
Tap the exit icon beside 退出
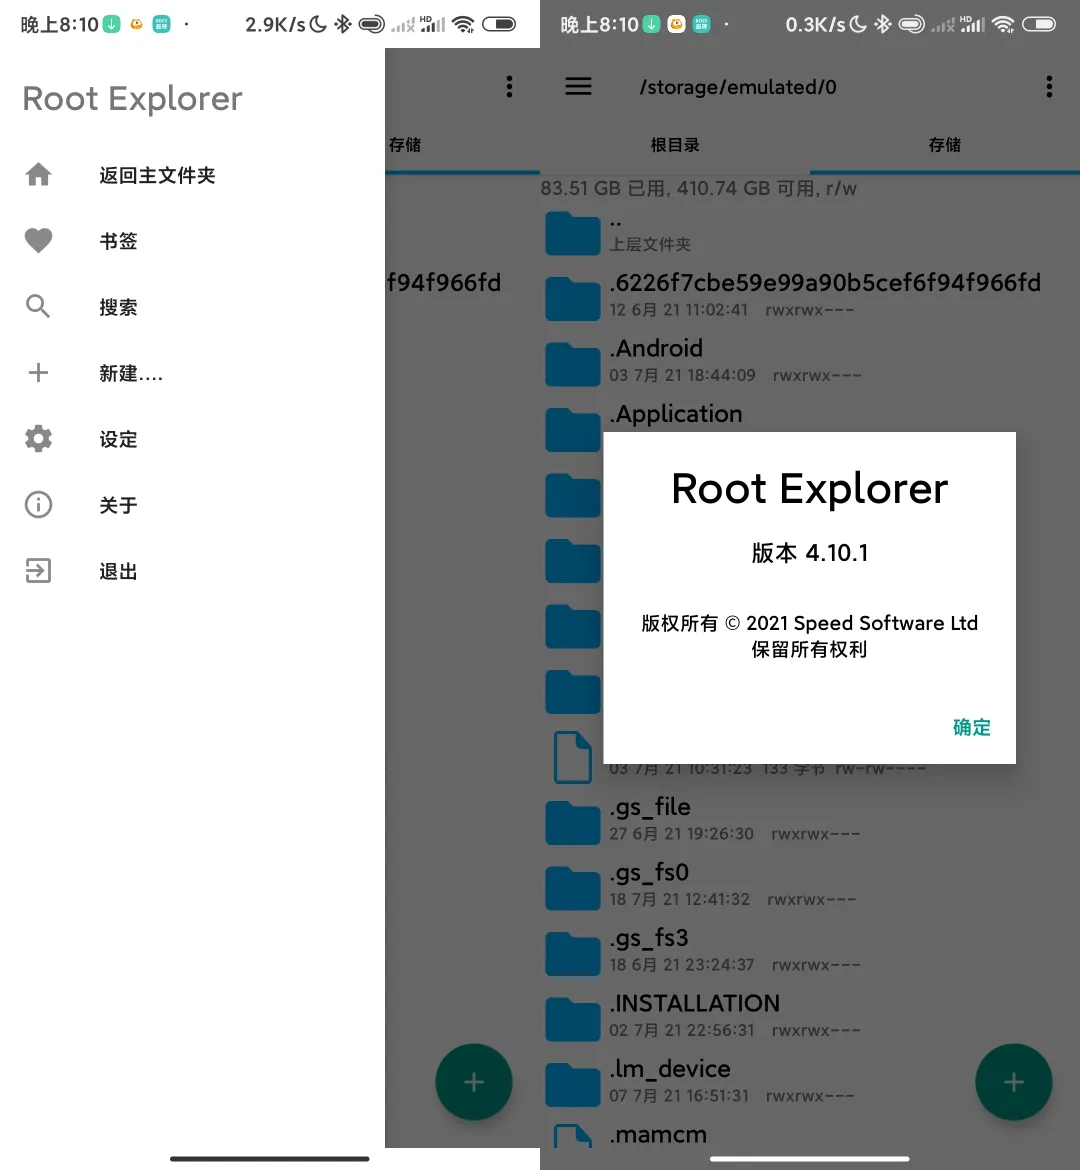pos(38,571)
